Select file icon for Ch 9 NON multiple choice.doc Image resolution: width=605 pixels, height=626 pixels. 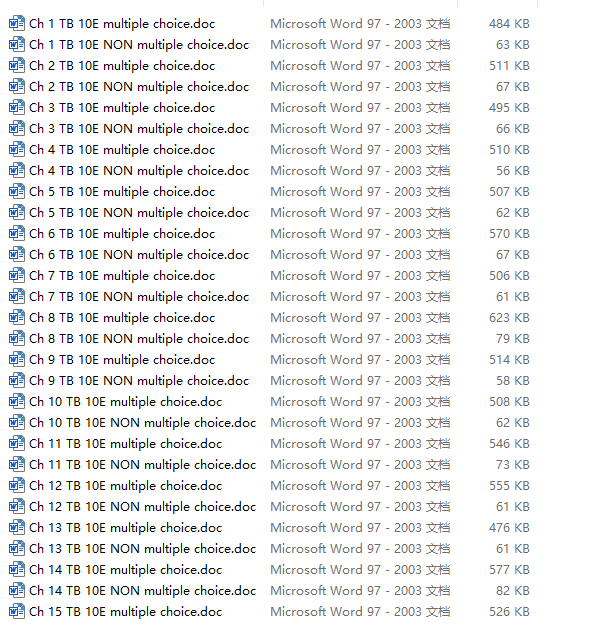coord(16,380)
